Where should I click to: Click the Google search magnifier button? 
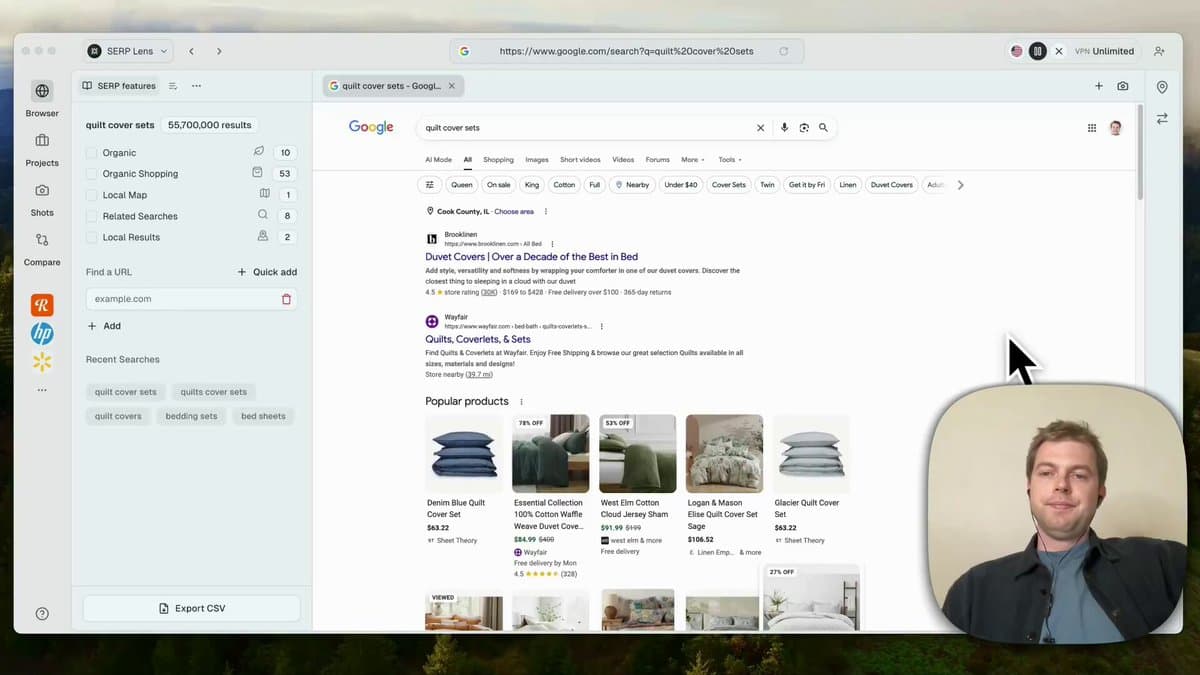click(823, 128)
